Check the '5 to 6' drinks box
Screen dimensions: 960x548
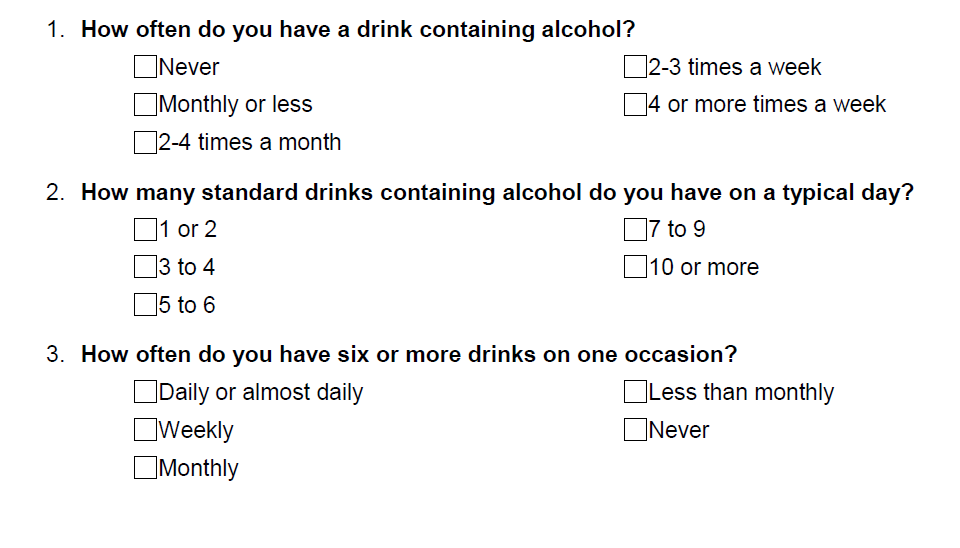click(146, 305)
